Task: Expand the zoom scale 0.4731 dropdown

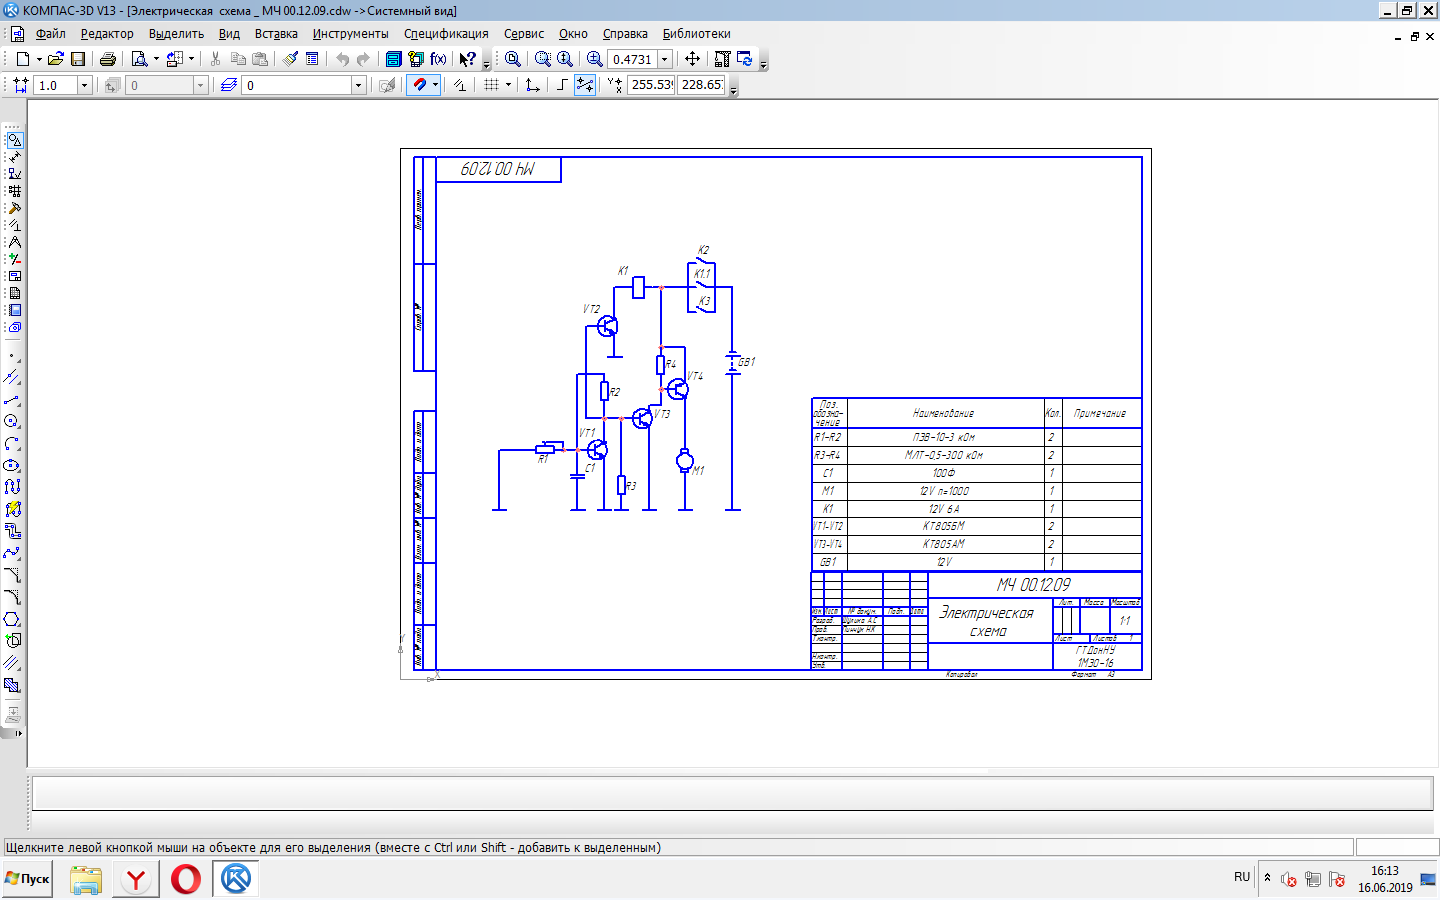Action: (x=664, y=59)
